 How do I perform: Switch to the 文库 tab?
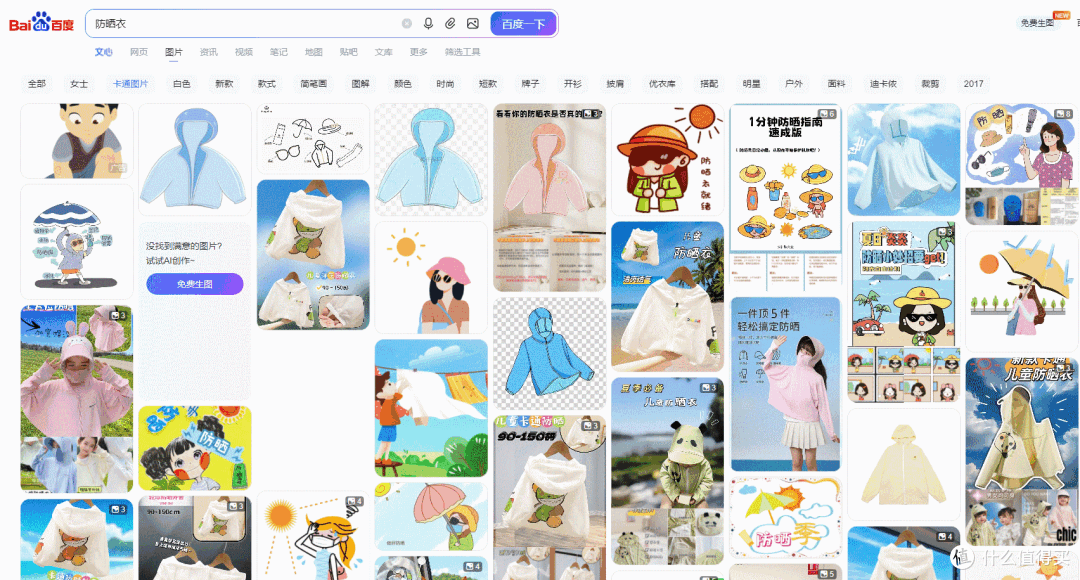pos(384,52)
